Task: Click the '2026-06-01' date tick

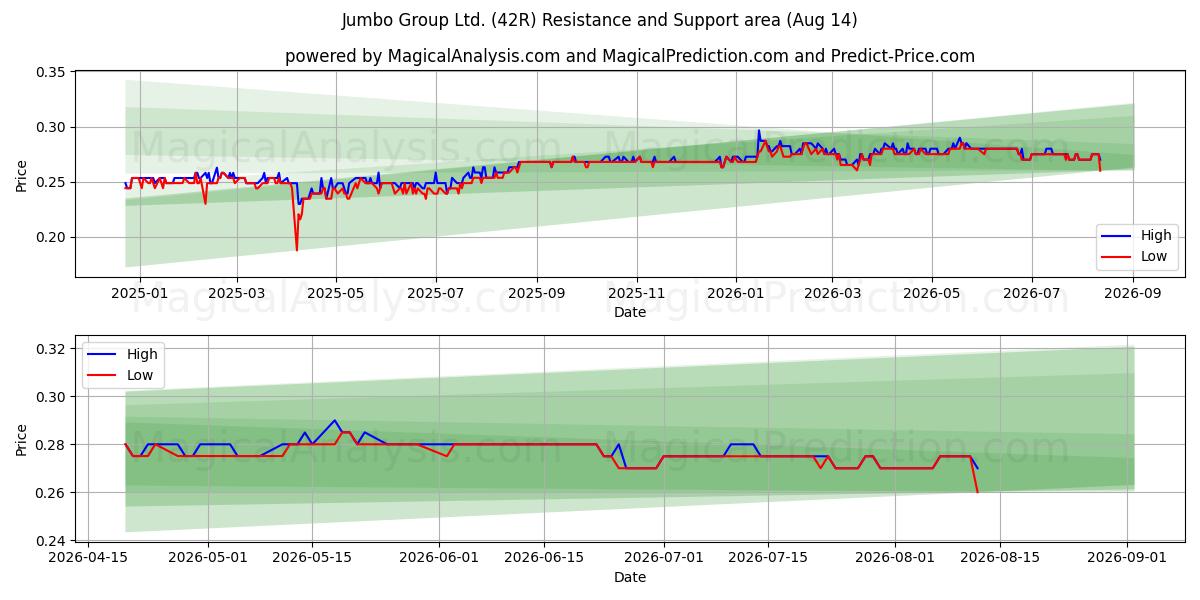Action: [x=439, y=558]
